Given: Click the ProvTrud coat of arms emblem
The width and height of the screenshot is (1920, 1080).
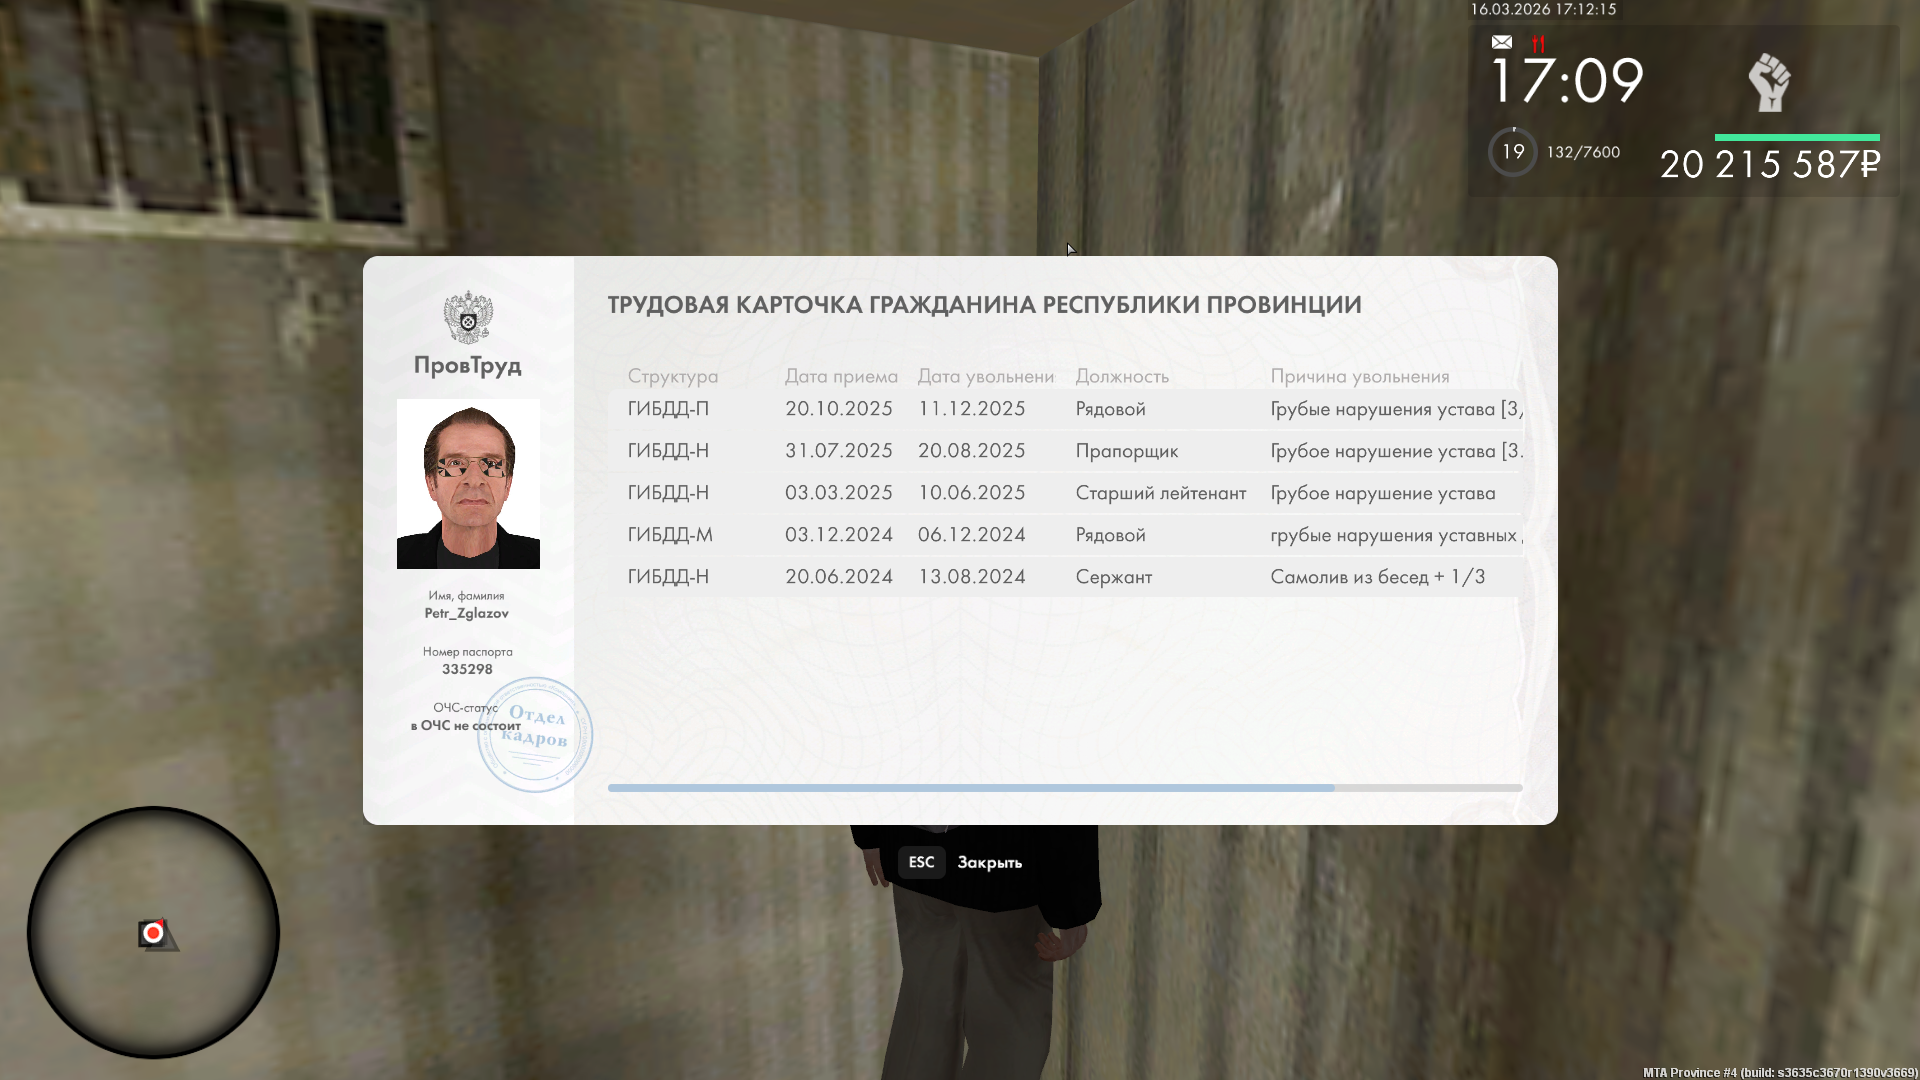Looking at the screenshot, I should click(x=468, y=318).
